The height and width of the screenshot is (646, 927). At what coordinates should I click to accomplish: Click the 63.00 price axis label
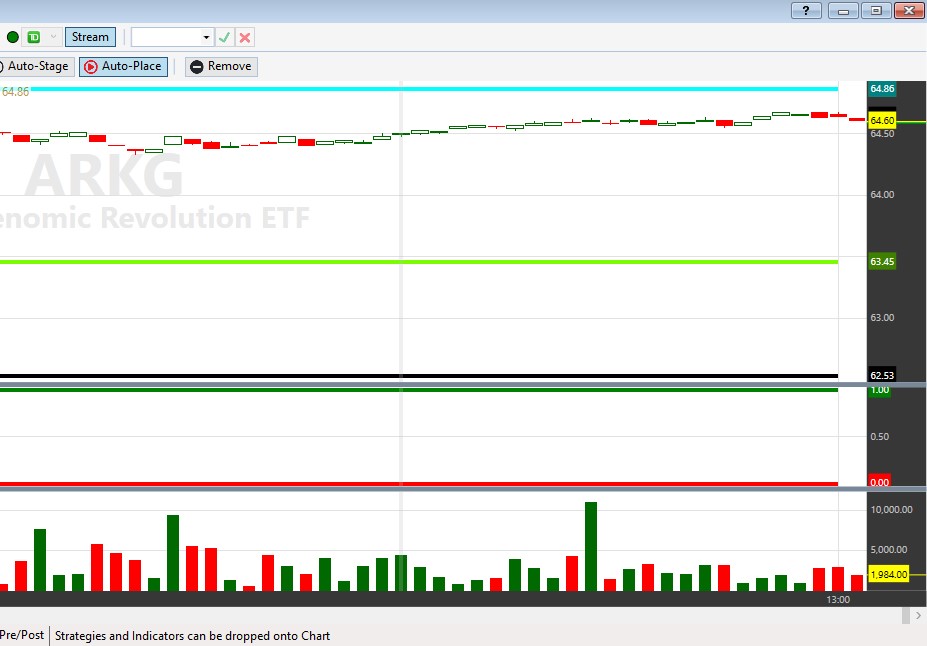tap(882, 317)
